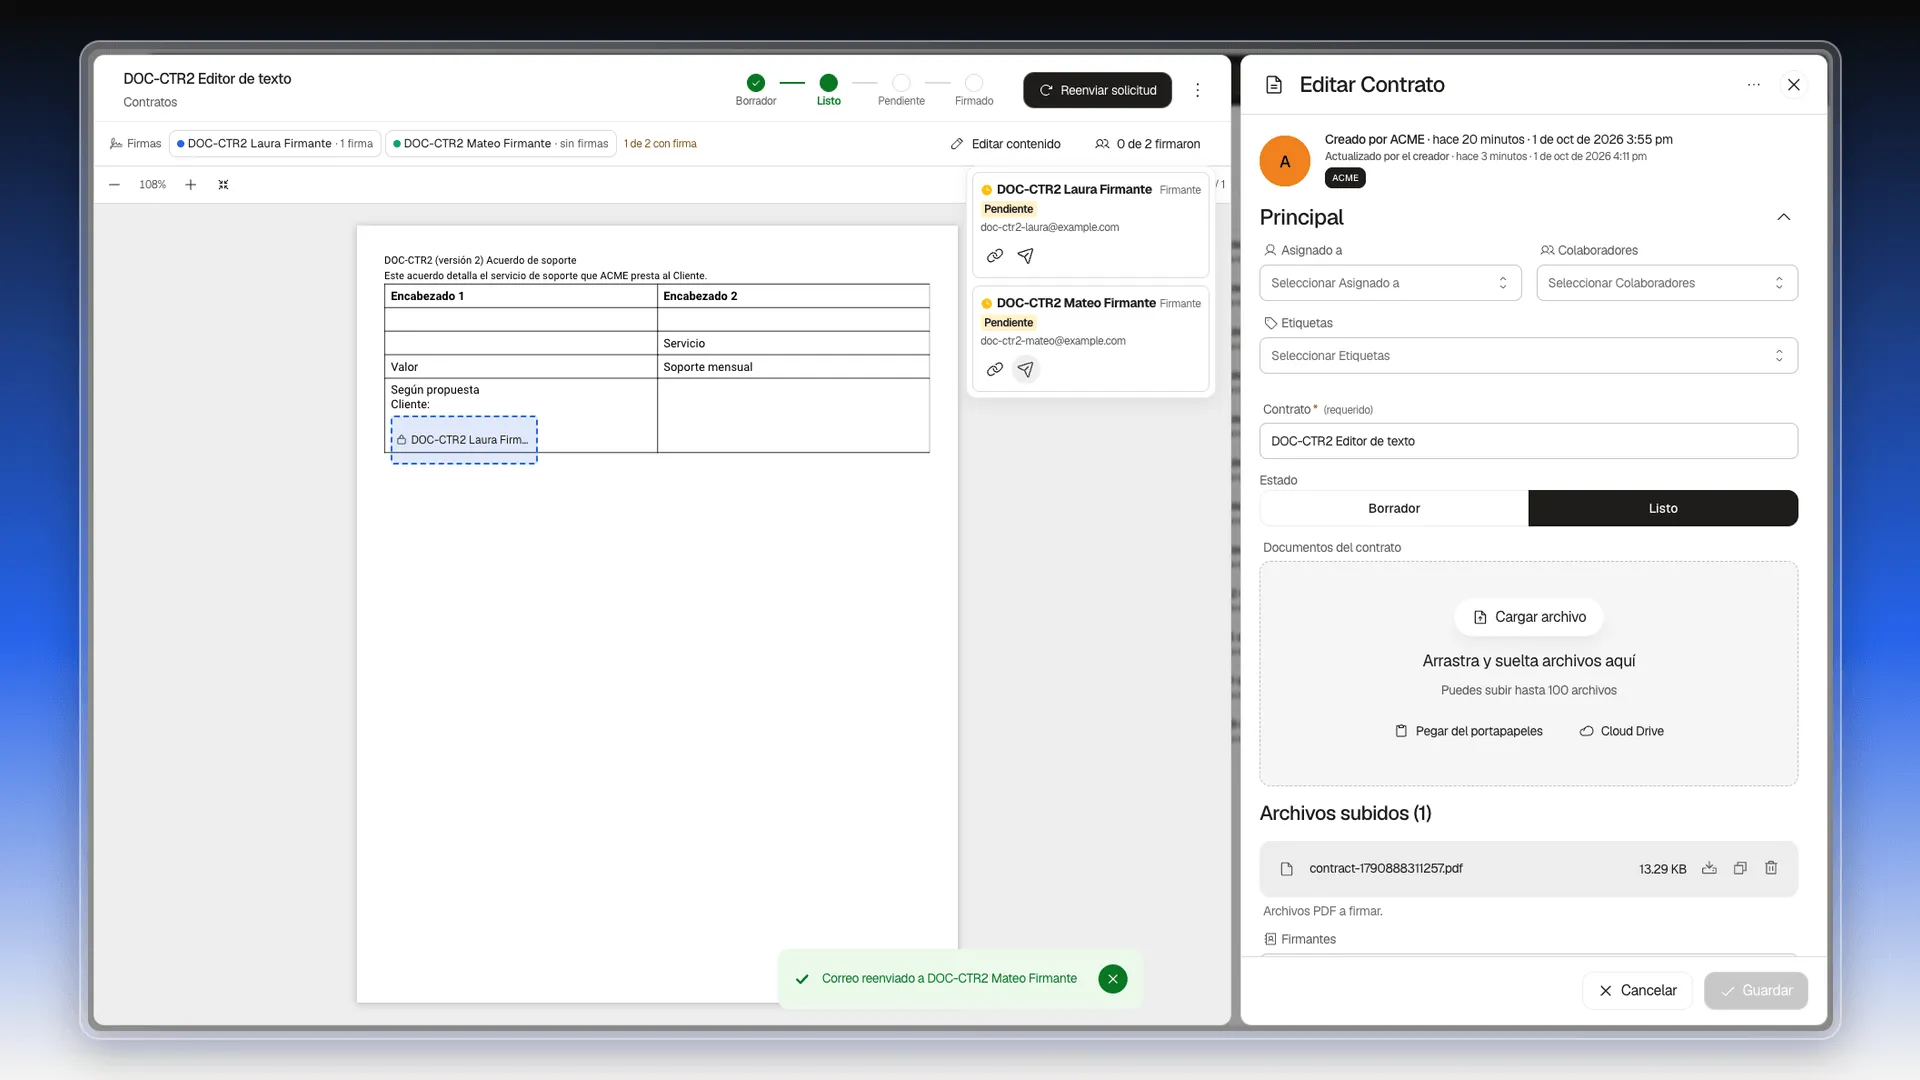Click Editar contenido
This screenshot has height=1080, width=1920.
1005,144
